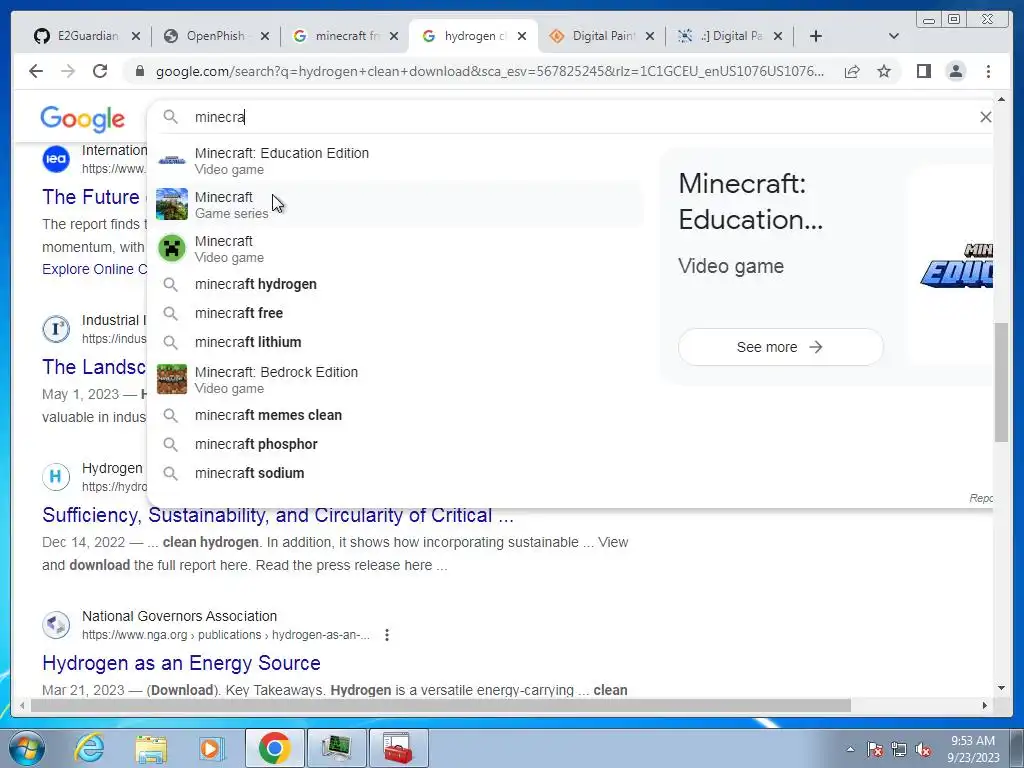Viewport: 1024px width, 768px height.
Task: Close the last Digital Pa tab
Action: (778, 36)
